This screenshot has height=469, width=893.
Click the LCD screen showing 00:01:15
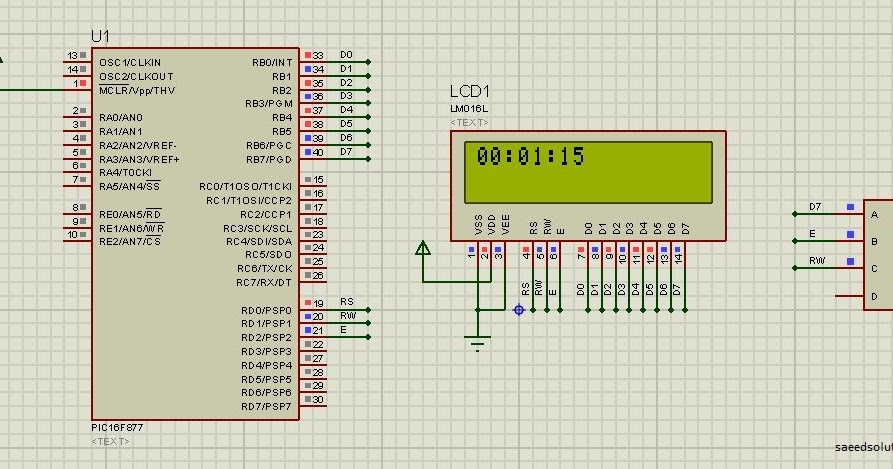(x=588, y=172)
